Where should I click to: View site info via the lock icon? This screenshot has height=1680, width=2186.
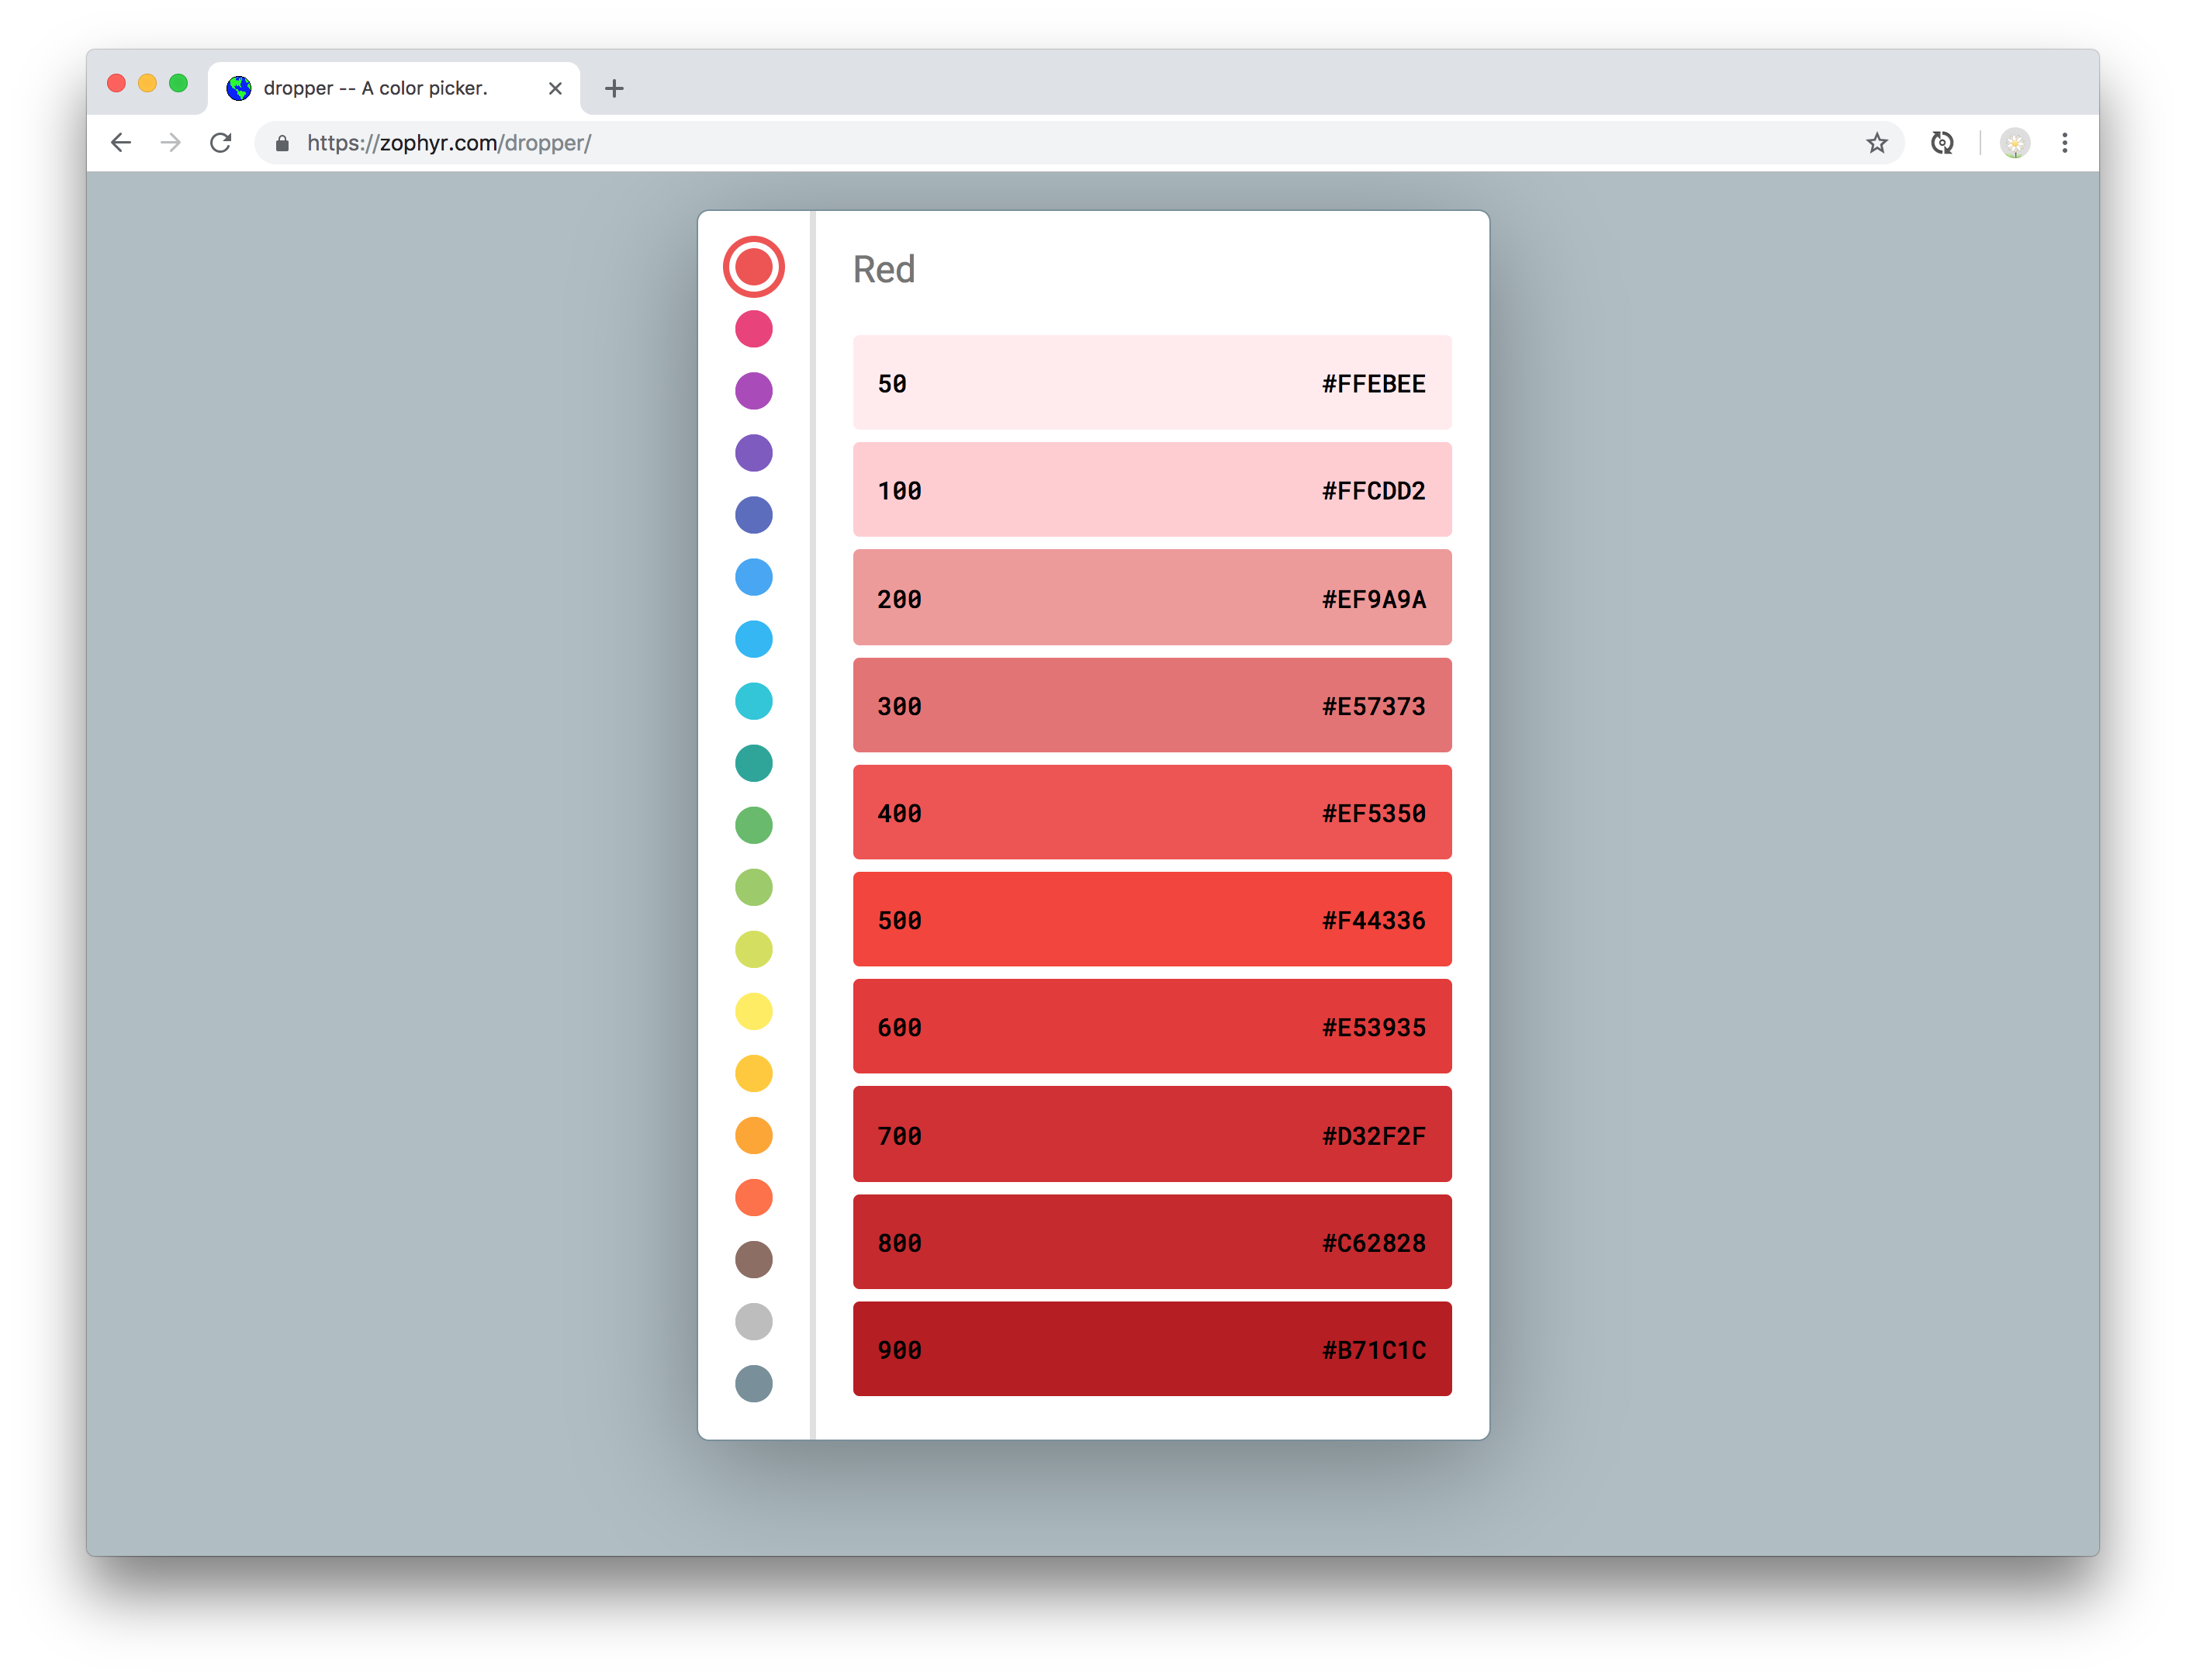tap(282, 143)
